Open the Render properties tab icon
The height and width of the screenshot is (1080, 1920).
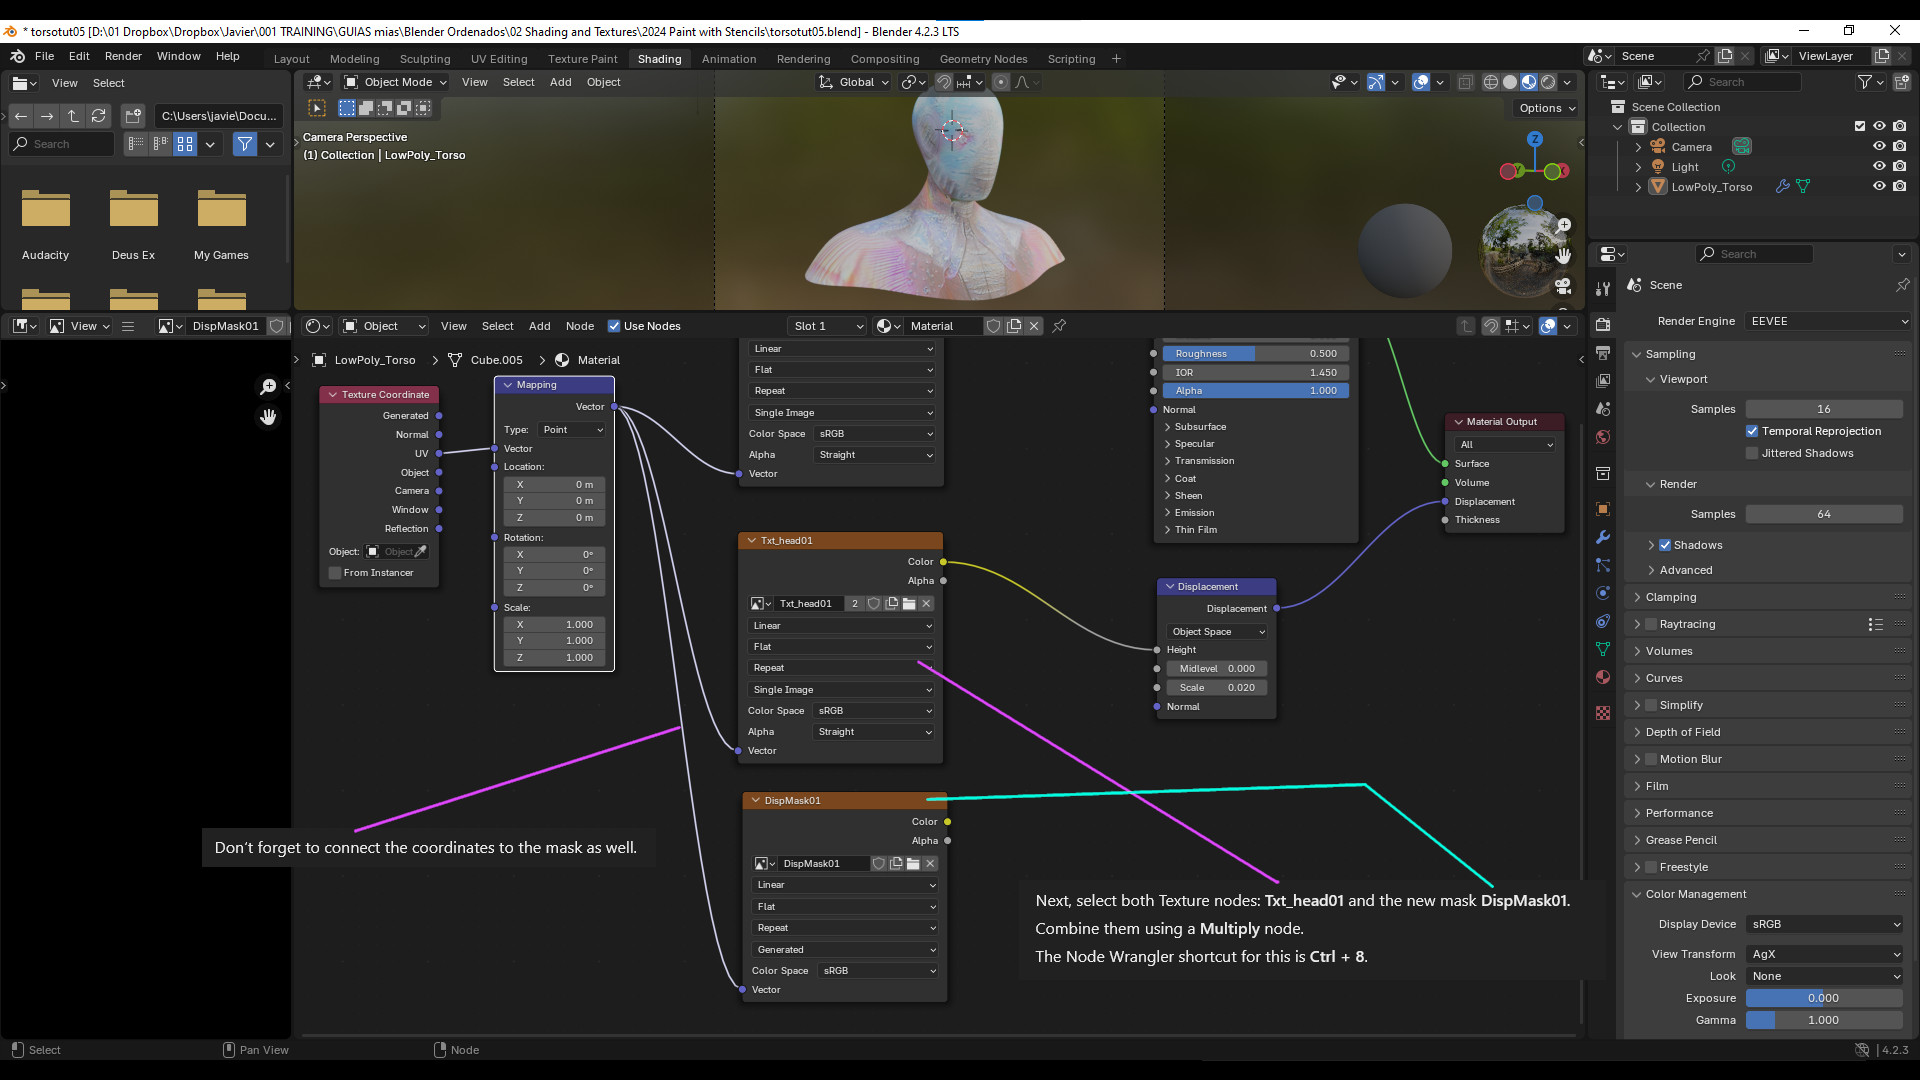(x=1603, y=324)
